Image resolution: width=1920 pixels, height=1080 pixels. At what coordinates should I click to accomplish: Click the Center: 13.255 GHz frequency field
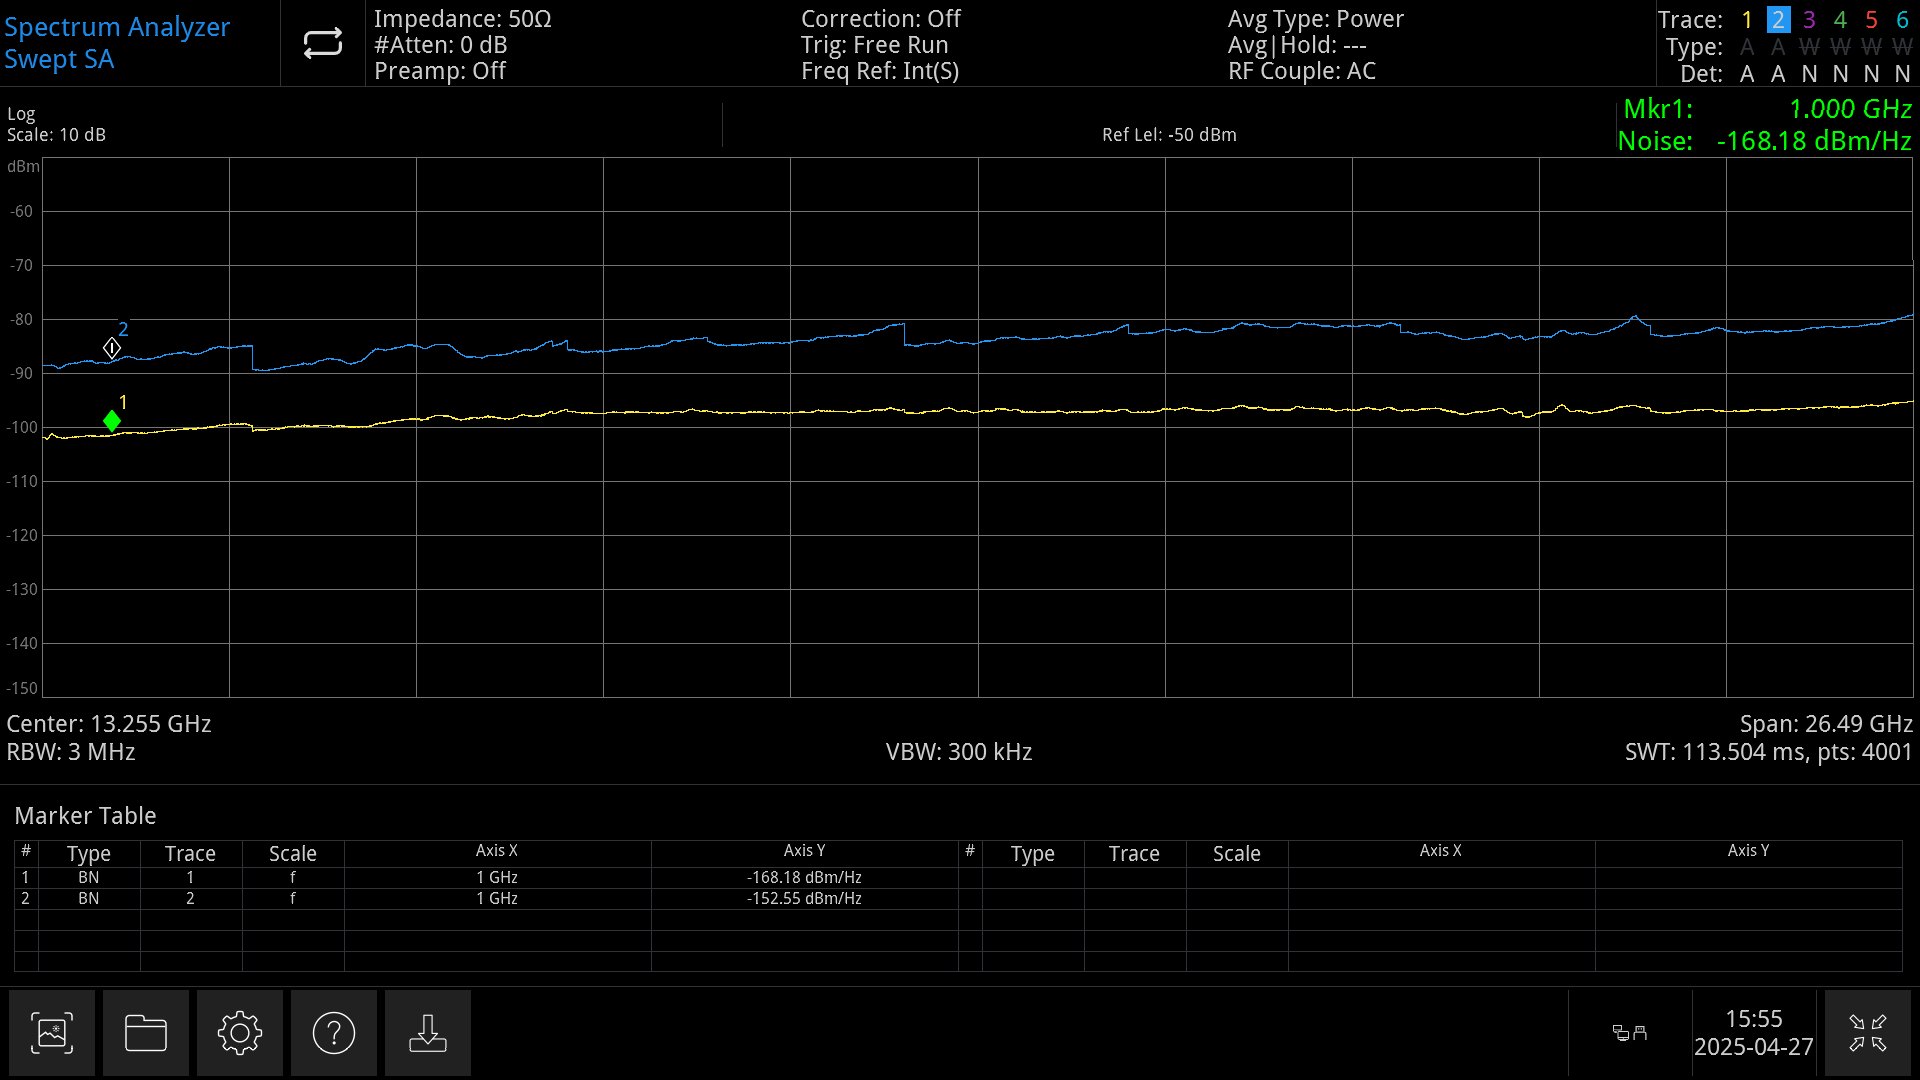click(108, 723)
